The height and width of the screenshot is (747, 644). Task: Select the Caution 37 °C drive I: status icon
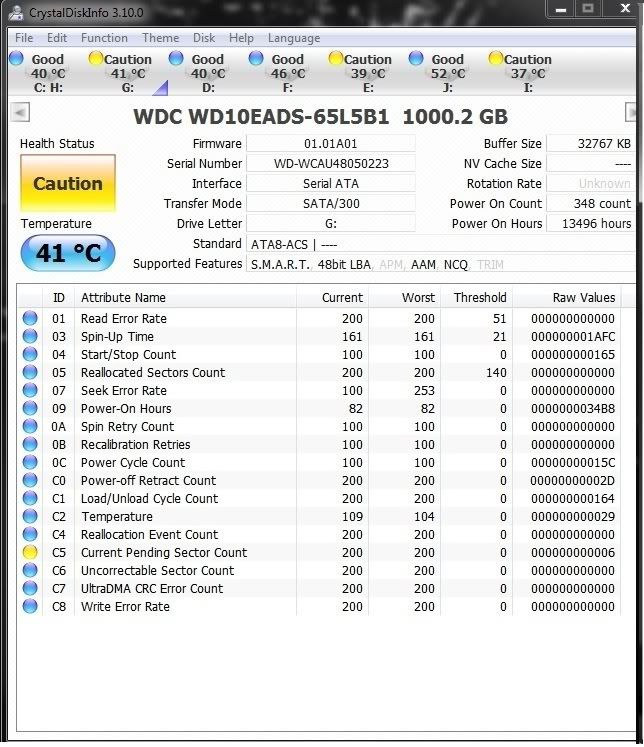(x=496, y=59)
